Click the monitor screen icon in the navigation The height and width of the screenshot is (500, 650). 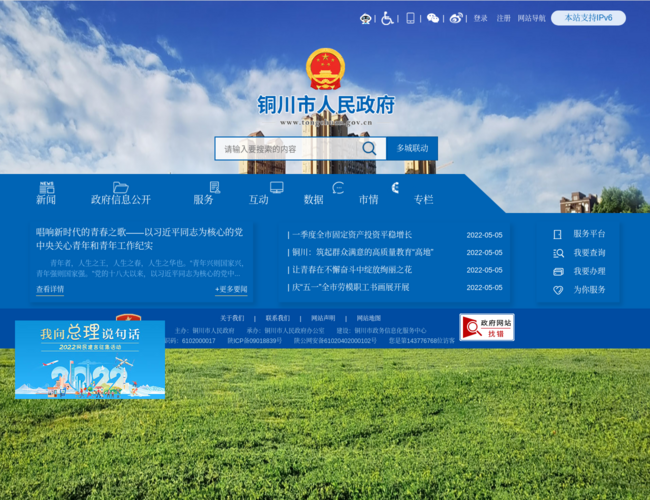click(276, 187)
